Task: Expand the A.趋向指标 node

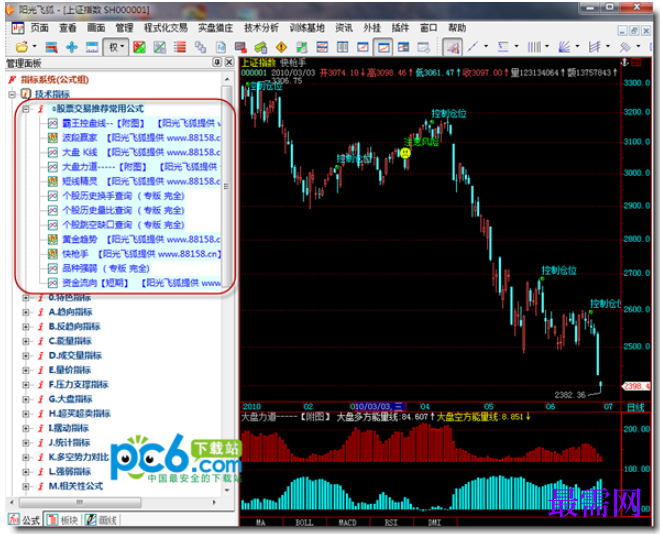Action: tap(26, 312)
